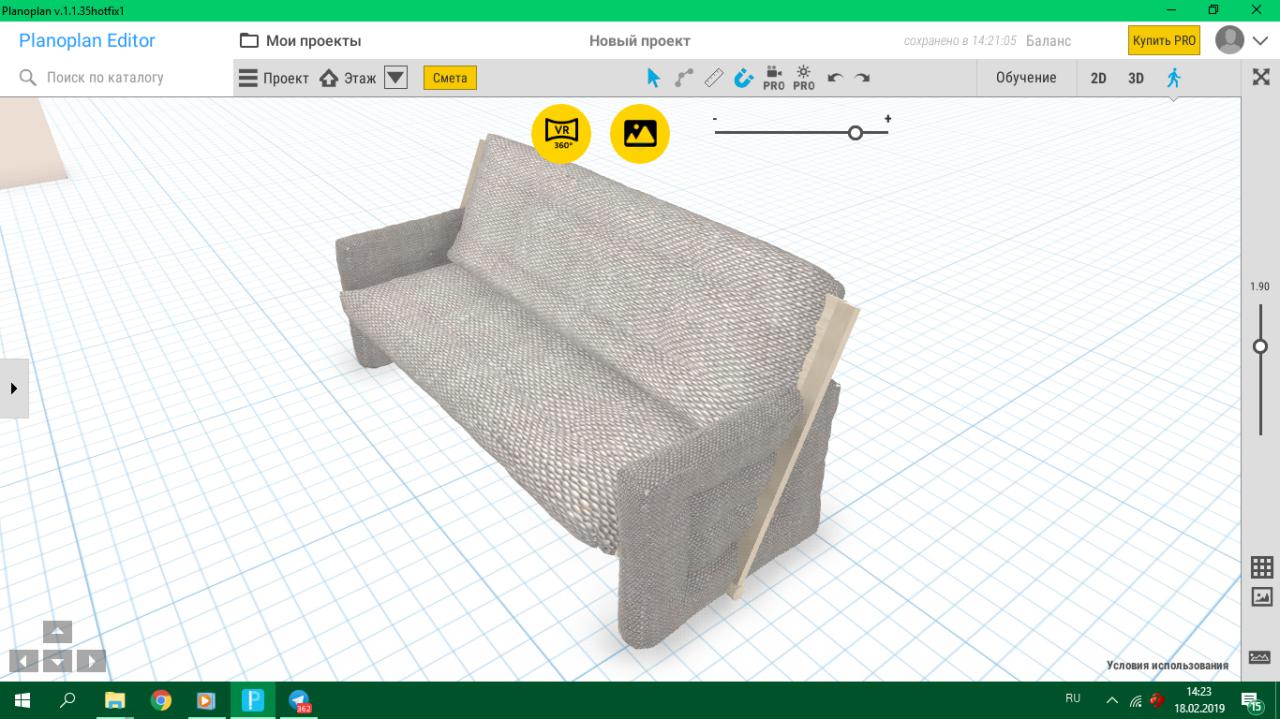Toggle the magnet snapping tool

pos(743,78)
